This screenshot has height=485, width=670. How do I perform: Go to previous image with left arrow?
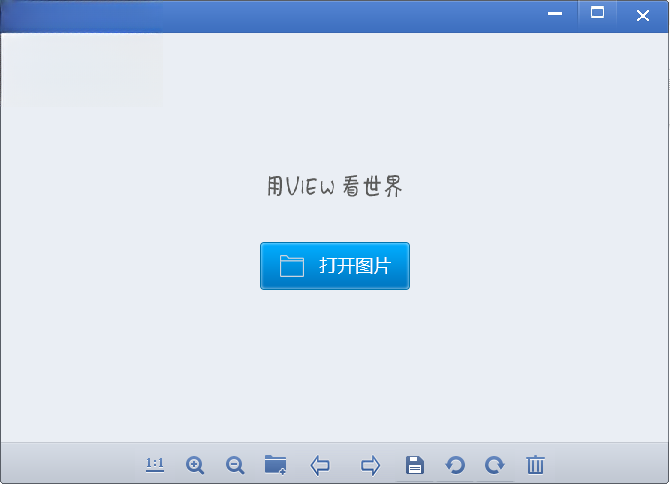[x=320, y=465]
